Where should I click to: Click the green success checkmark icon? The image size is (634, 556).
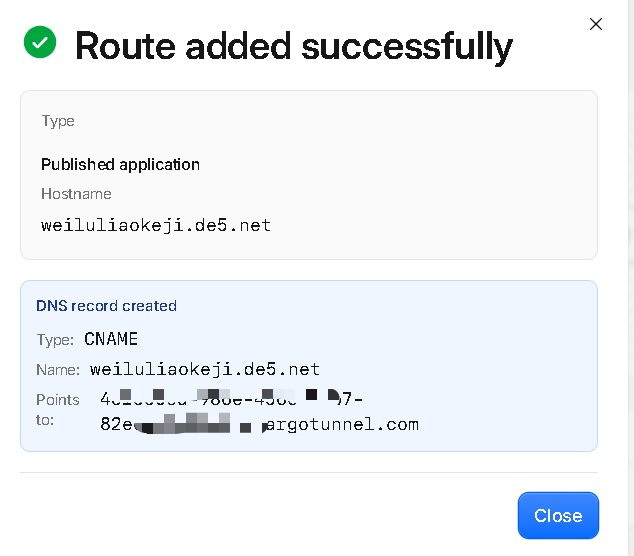point(40,42)
